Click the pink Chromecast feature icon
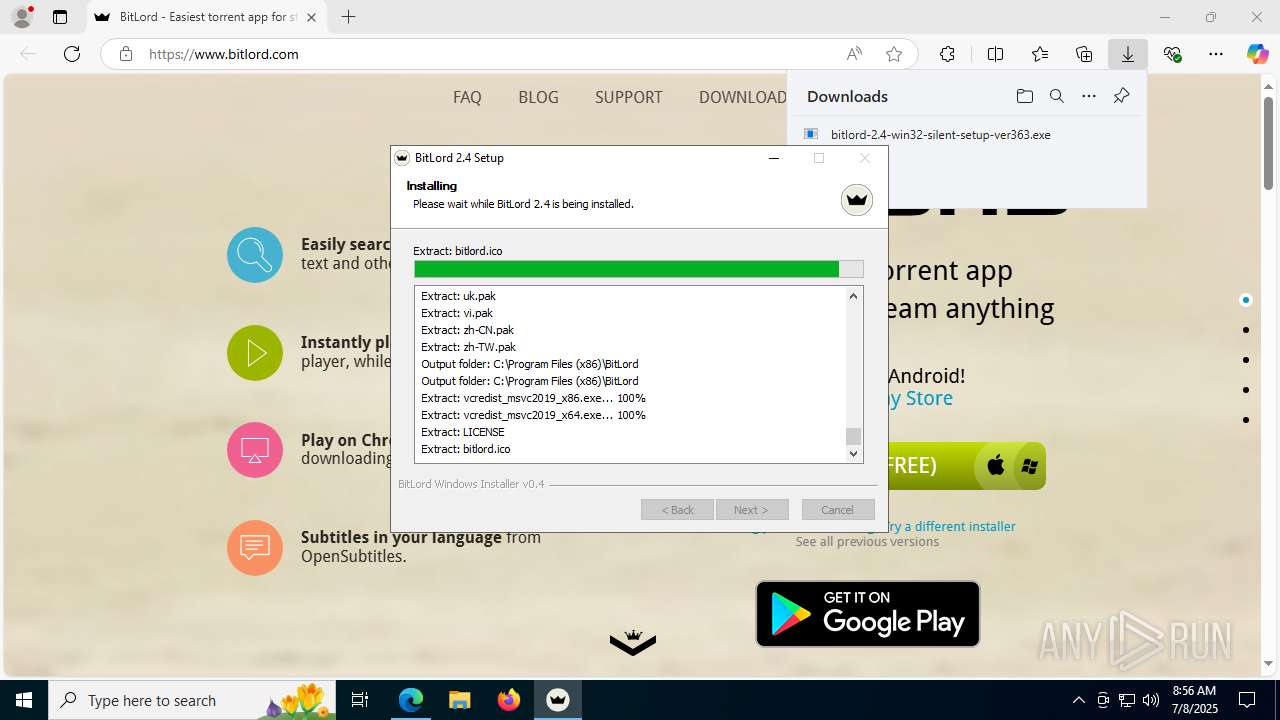Viewport: 1280px width, 720px height. [255, 450]
